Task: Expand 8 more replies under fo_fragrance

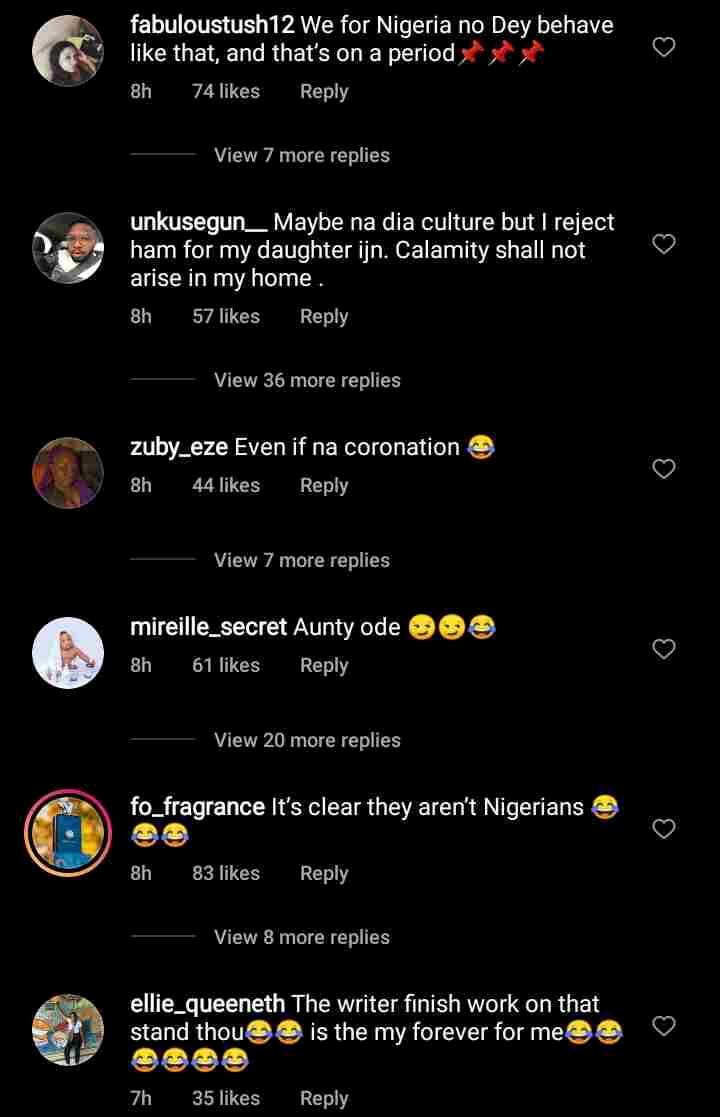Action: pos(301,937)
